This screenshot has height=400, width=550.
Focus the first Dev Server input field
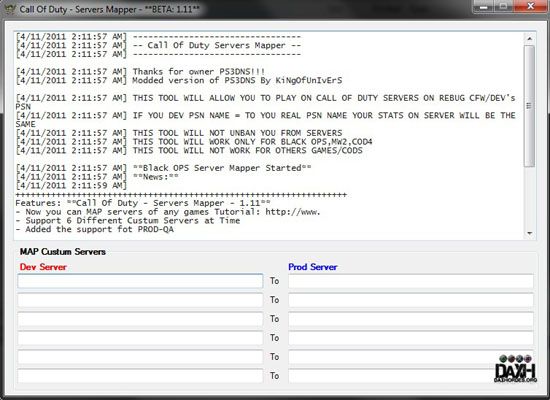pos(140,281)
